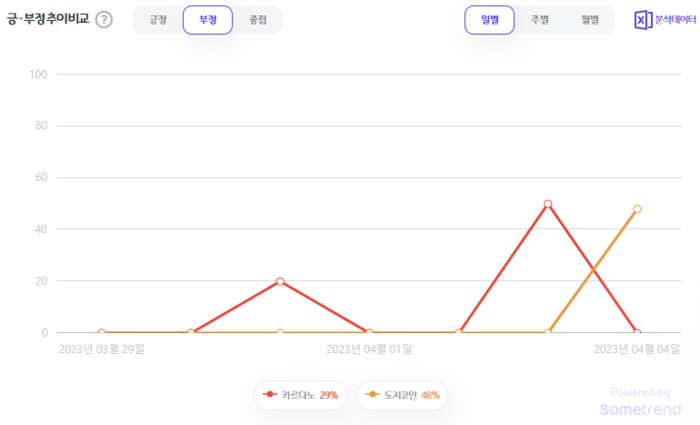Select the 긍정 sentiment tab

(158, 20)
